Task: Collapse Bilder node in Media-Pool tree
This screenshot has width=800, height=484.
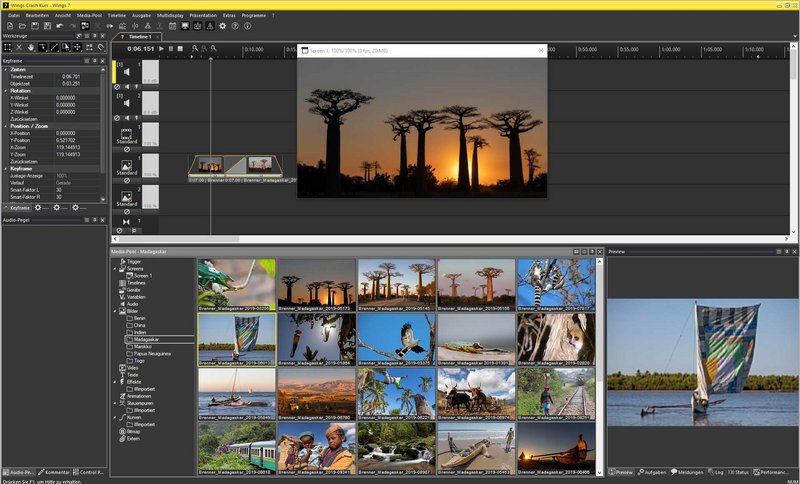Action: tap(115, 311)
